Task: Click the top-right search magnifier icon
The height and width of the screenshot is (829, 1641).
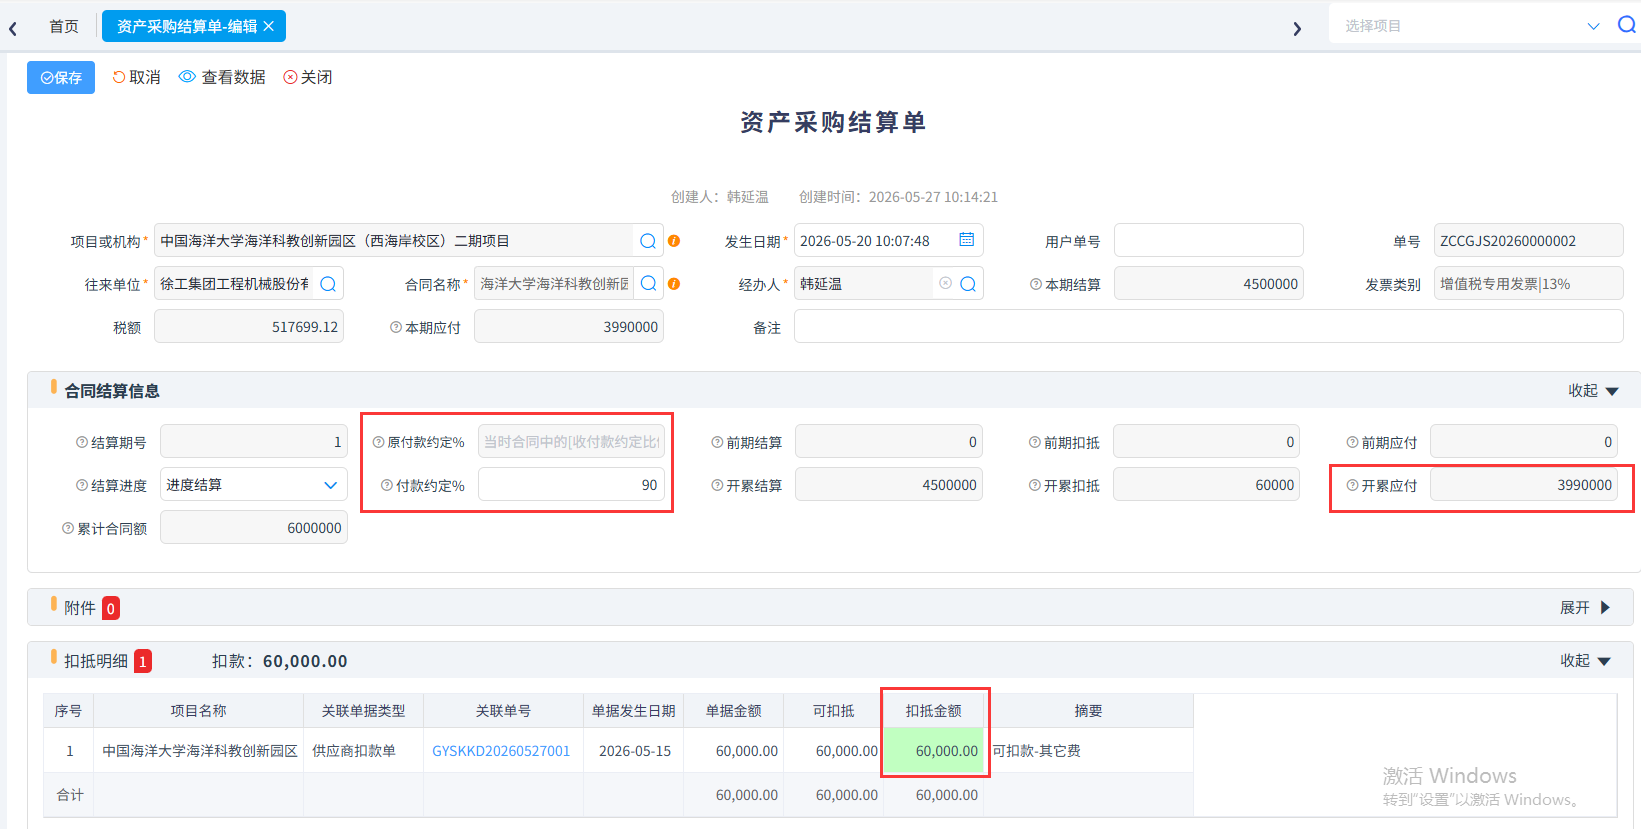Action: click(1627, 25)
